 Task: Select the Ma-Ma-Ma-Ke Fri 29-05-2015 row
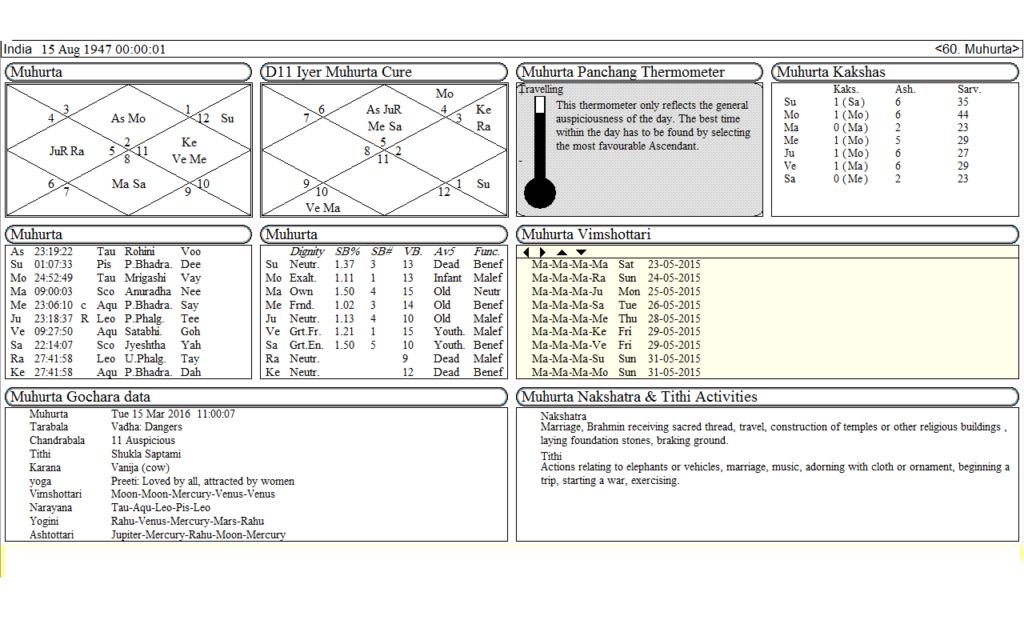616,332
